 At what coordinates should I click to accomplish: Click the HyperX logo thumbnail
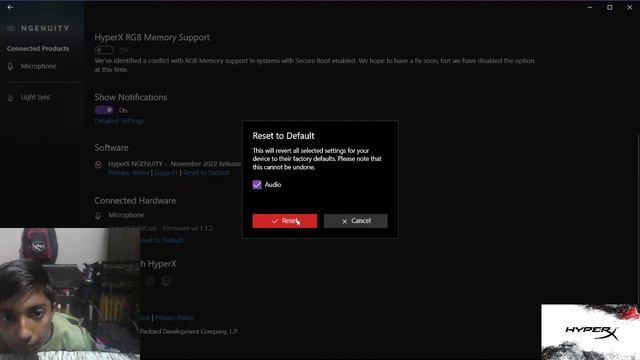(590, 332)
